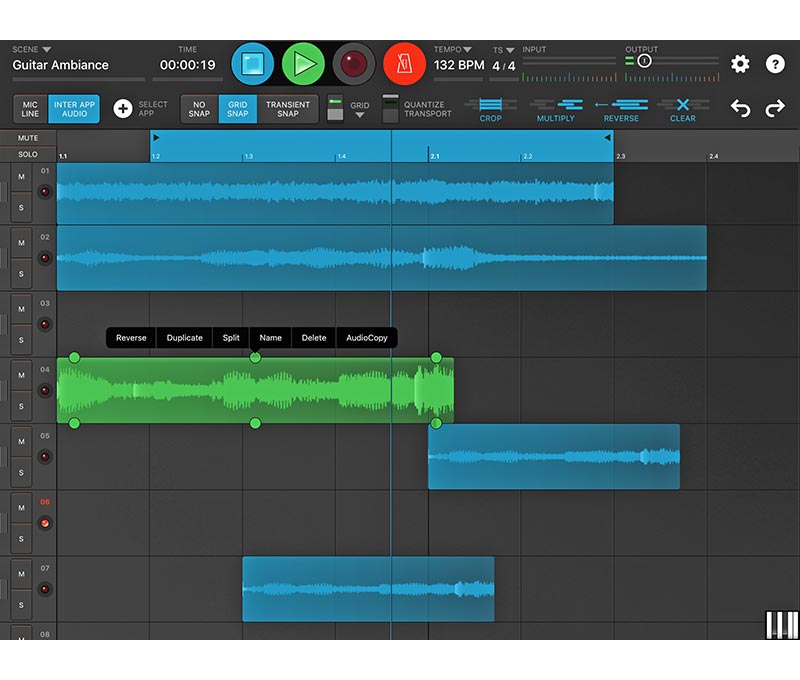Toggle the Grid switch
This screenshot has height=680, width=800.
point(335,109)
